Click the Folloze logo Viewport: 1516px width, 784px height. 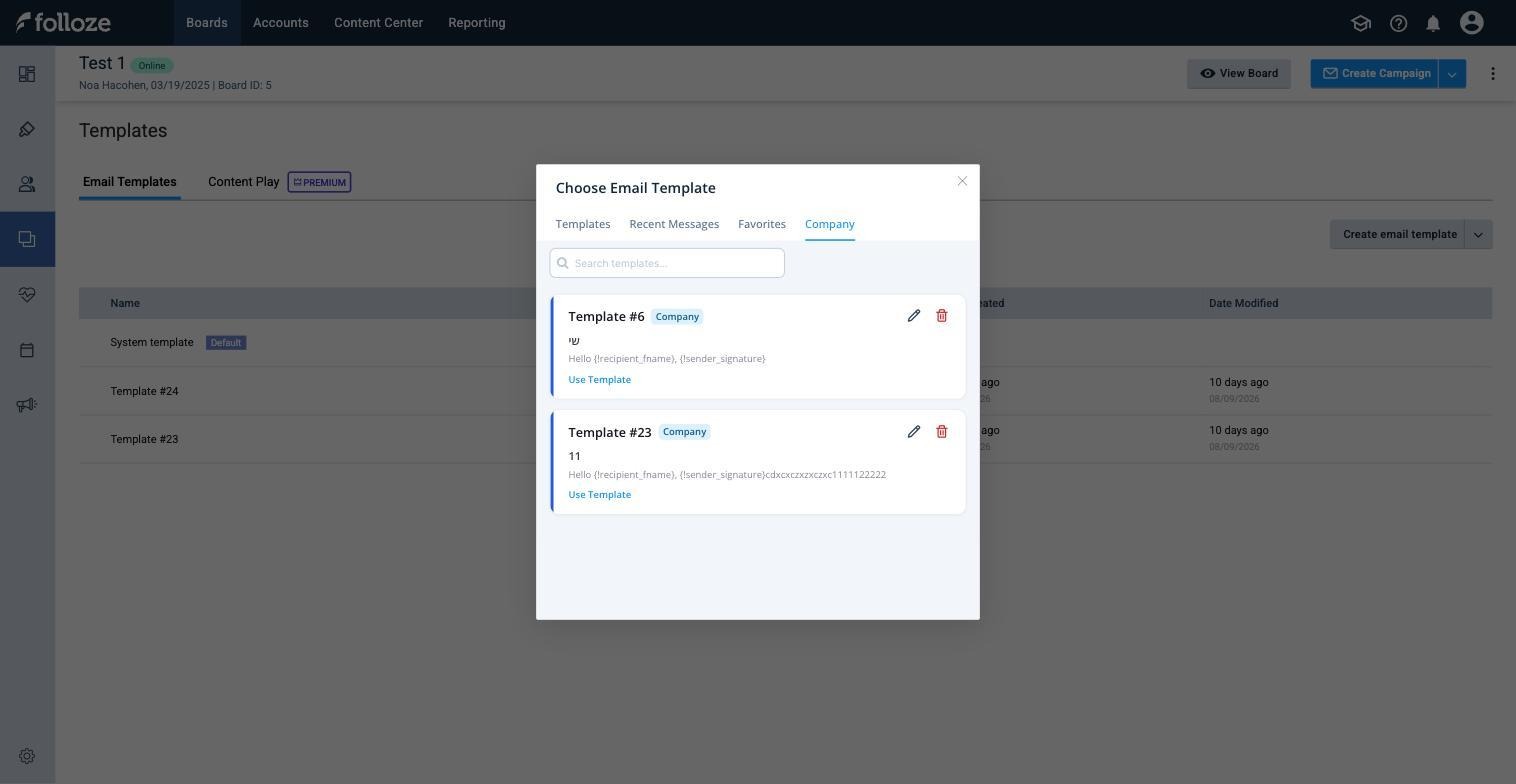pos(63,22)
